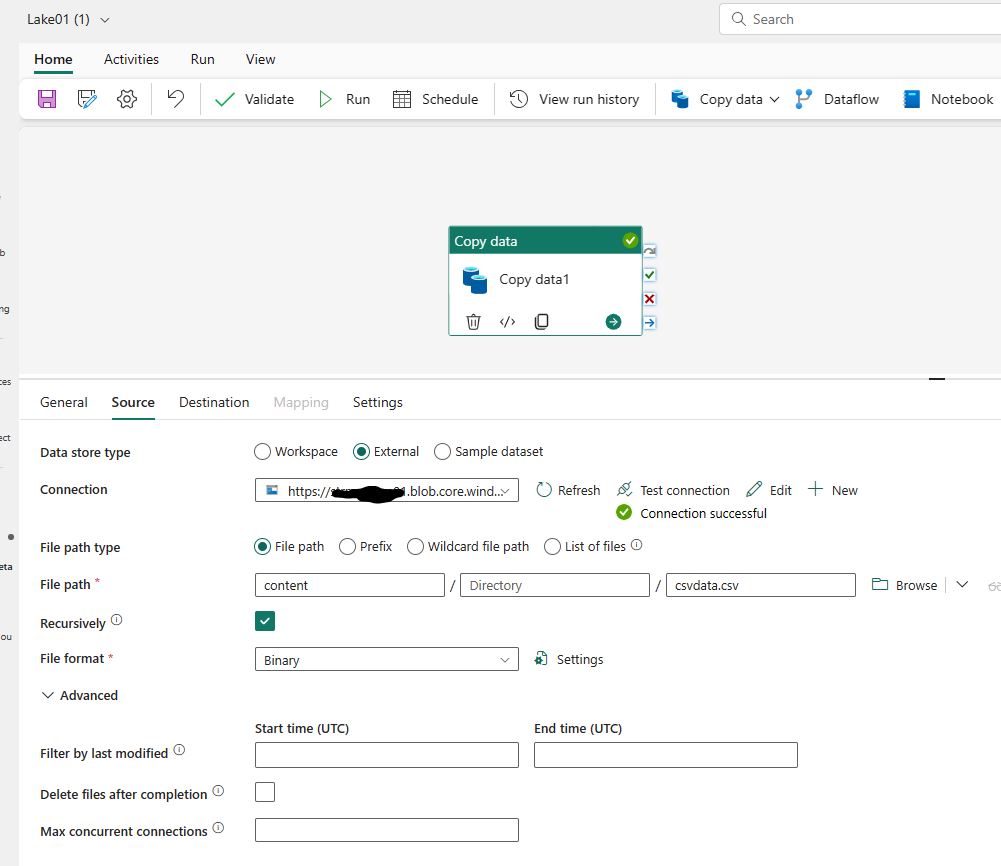
Task: Click Test connection
Action: pos(674,490)
